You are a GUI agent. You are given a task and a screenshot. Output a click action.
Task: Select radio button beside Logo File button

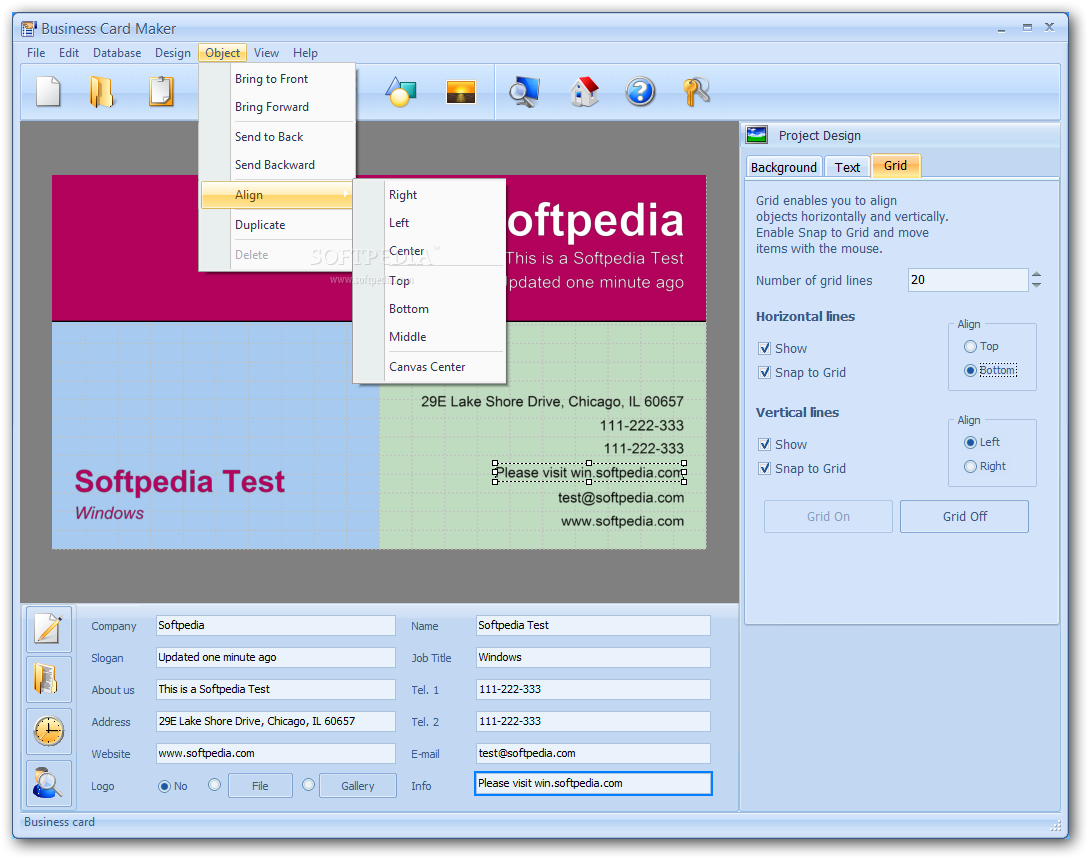coord(215,785)
